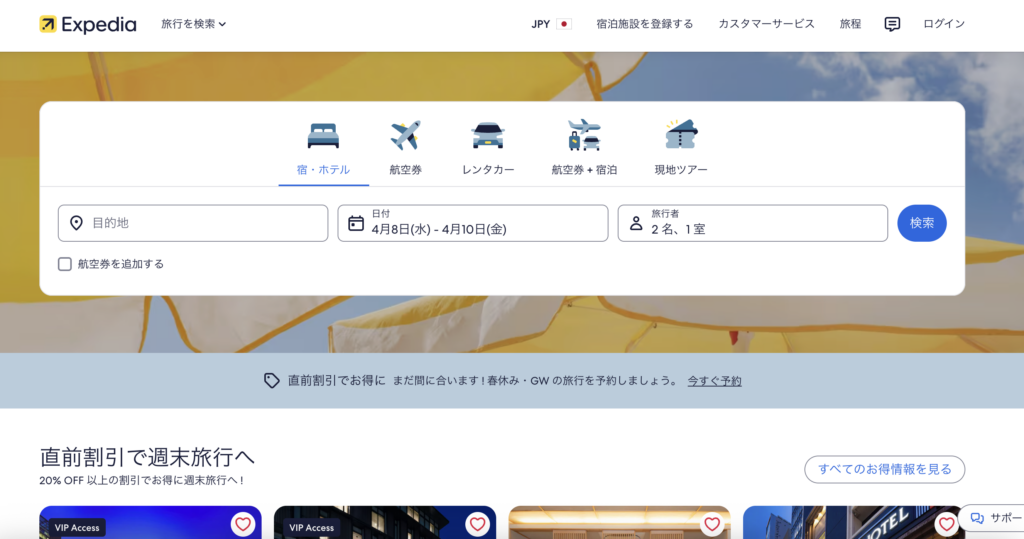The width and height of the screenshot is (1024, 539).
Task: Select the 現地ツアー ticket icon
Action: click(681, 135)
